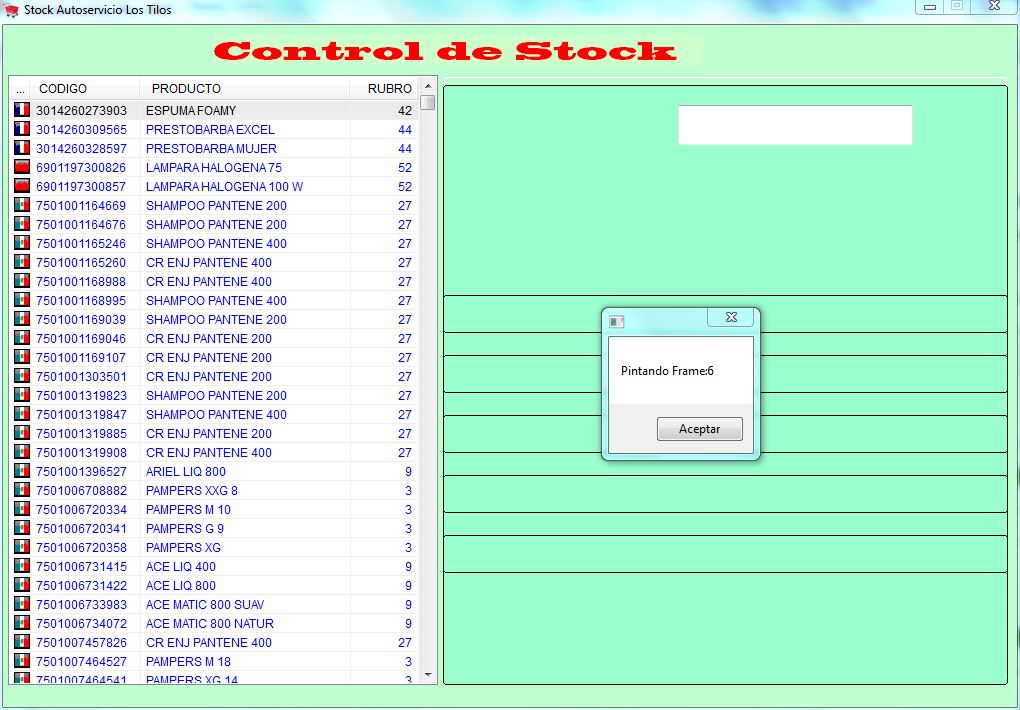Close the Pintando Frame dialog

pos(731,317)
